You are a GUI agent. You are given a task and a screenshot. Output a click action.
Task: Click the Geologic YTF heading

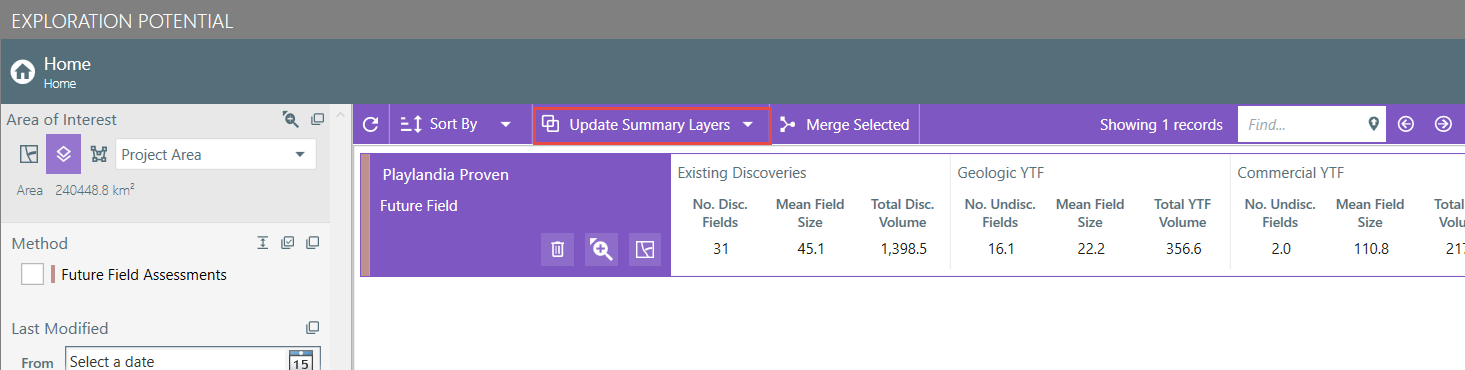tap(1000, 173)
